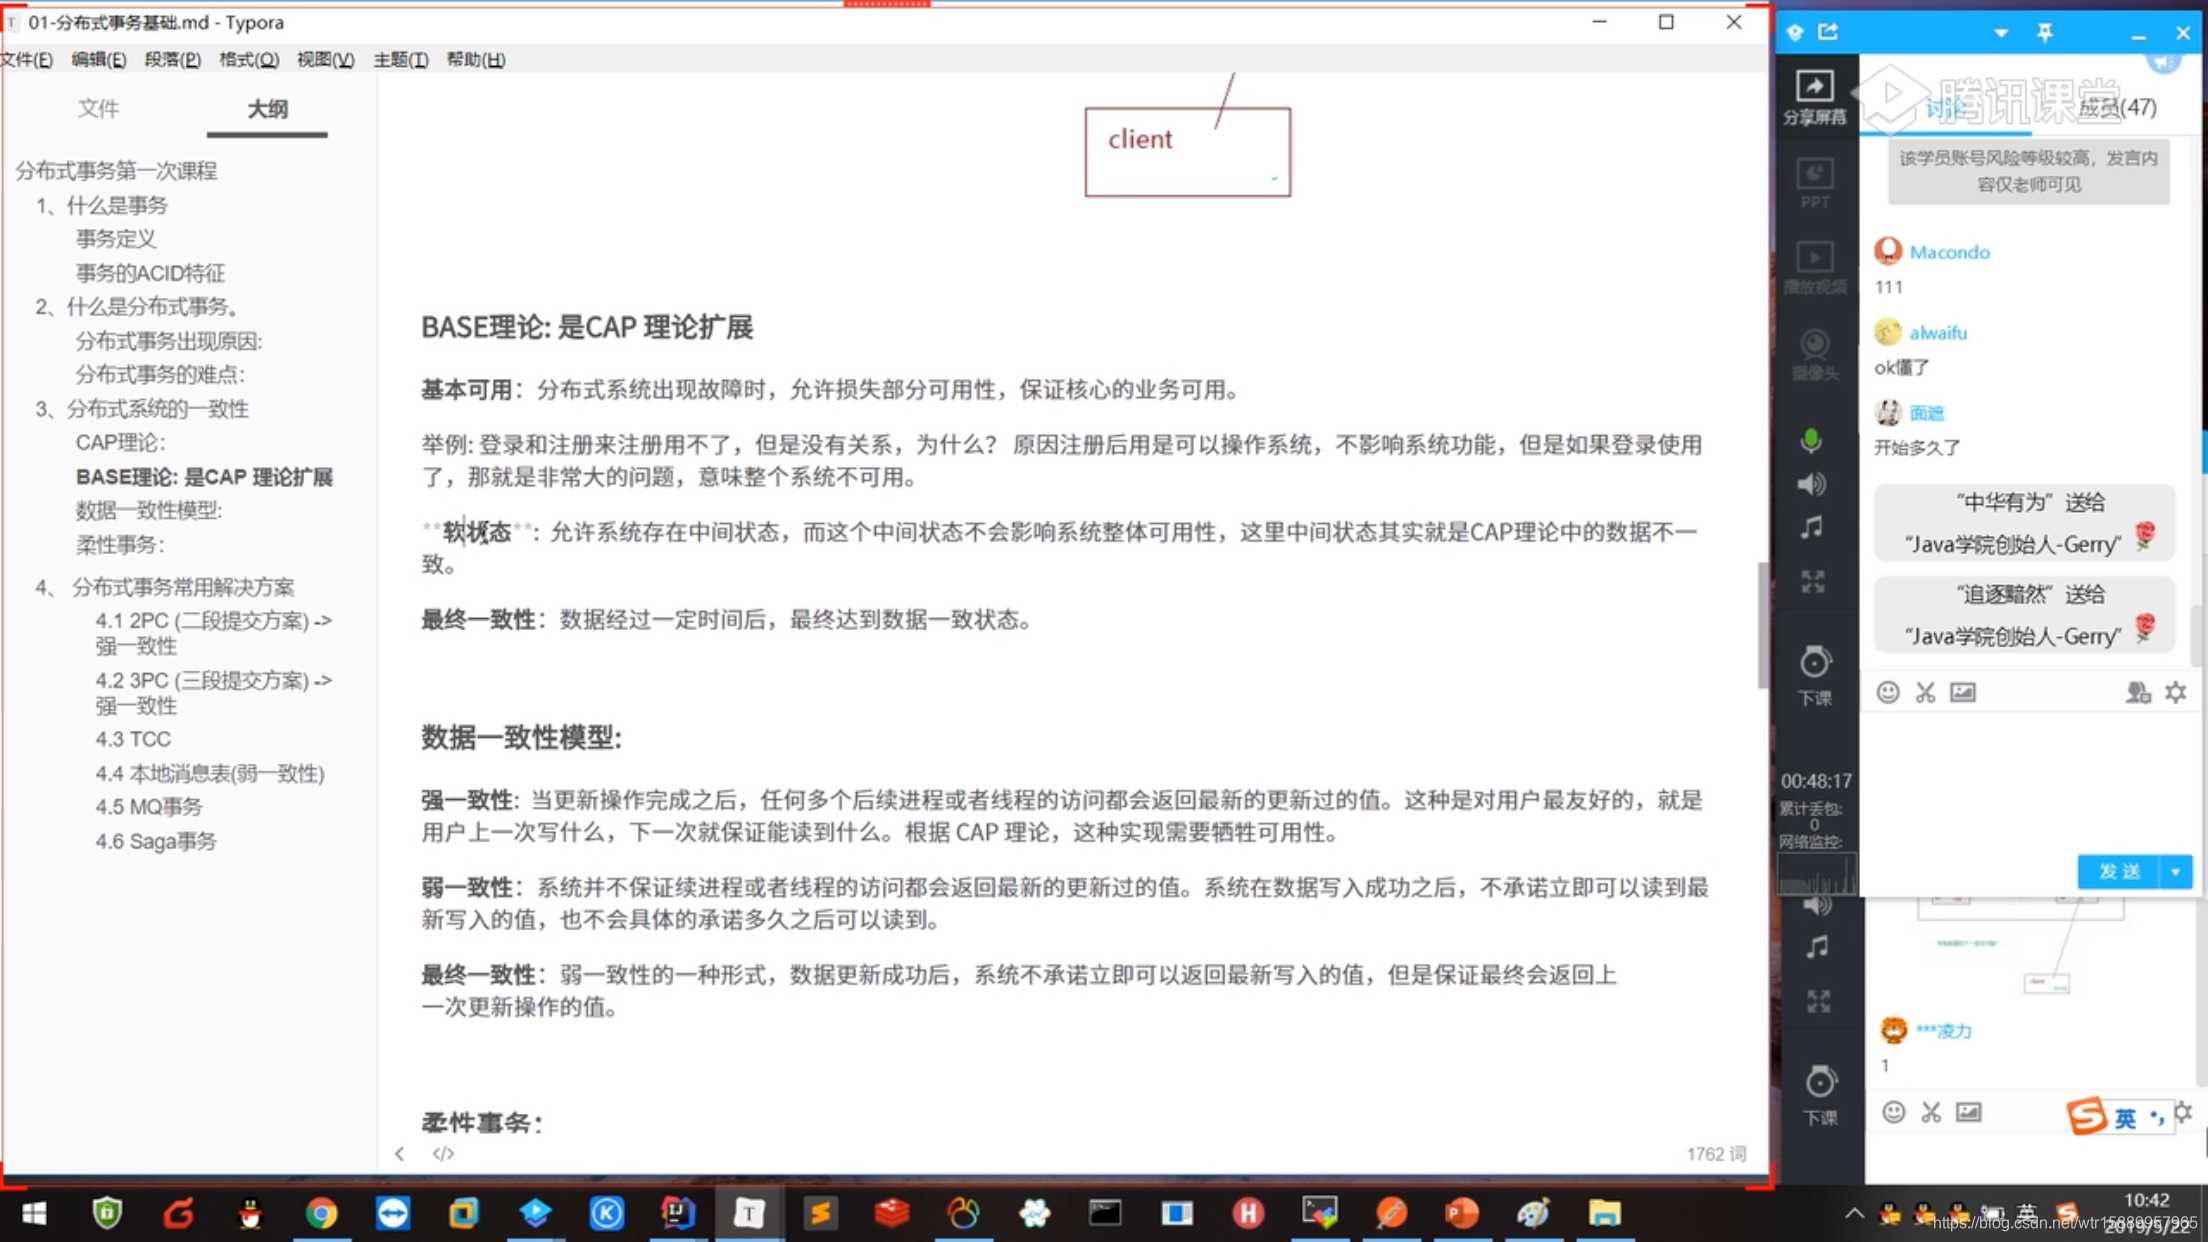Image resolution: width=2208 pixels, height=1242 pixels.
Task: Click image upload icon in upper chat toolbar
Action: [1963, 692]
